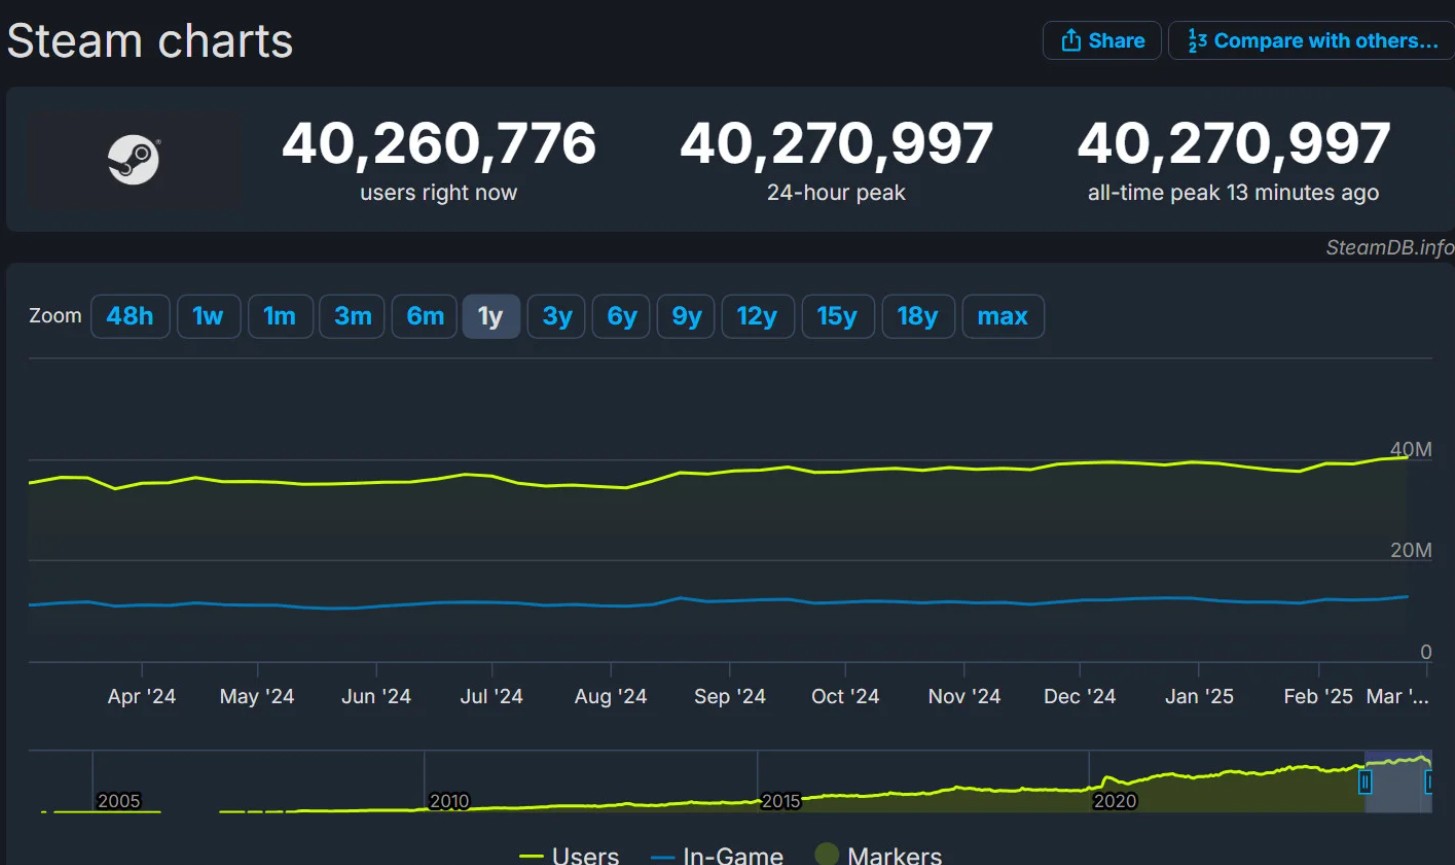Open Compare with others
The width and height of the screenshot is (1455, 865).
[1307, 40]
